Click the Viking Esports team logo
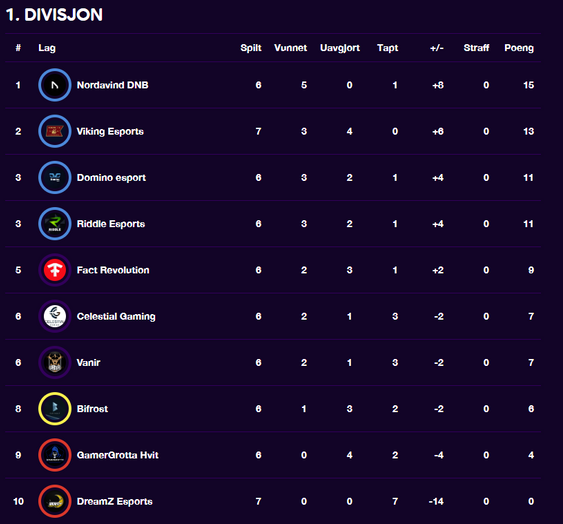Image resolution: width=563 pixels, height=524 pixels. (55, 131)
